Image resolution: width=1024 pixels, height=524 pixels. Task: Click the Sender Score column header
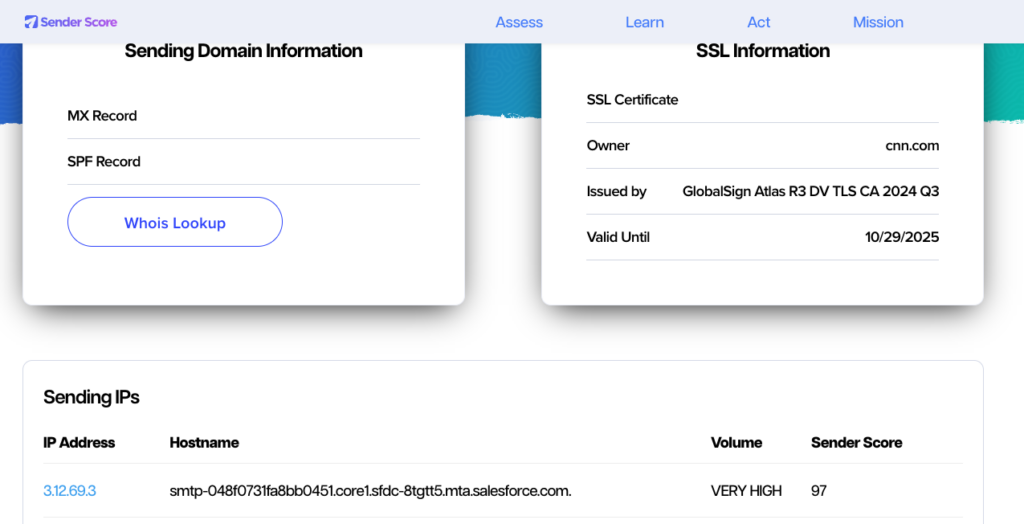point(856,442)
